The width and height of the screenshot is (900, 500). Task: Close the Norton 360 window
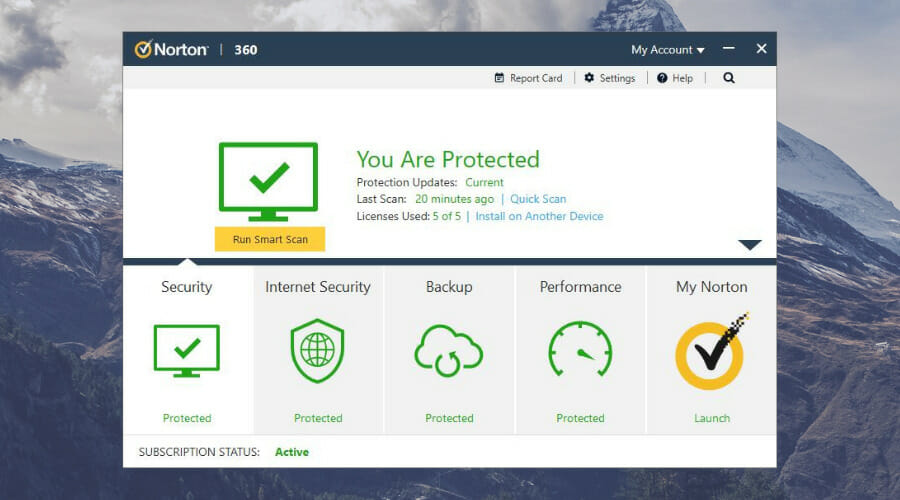tap(761, 49)
